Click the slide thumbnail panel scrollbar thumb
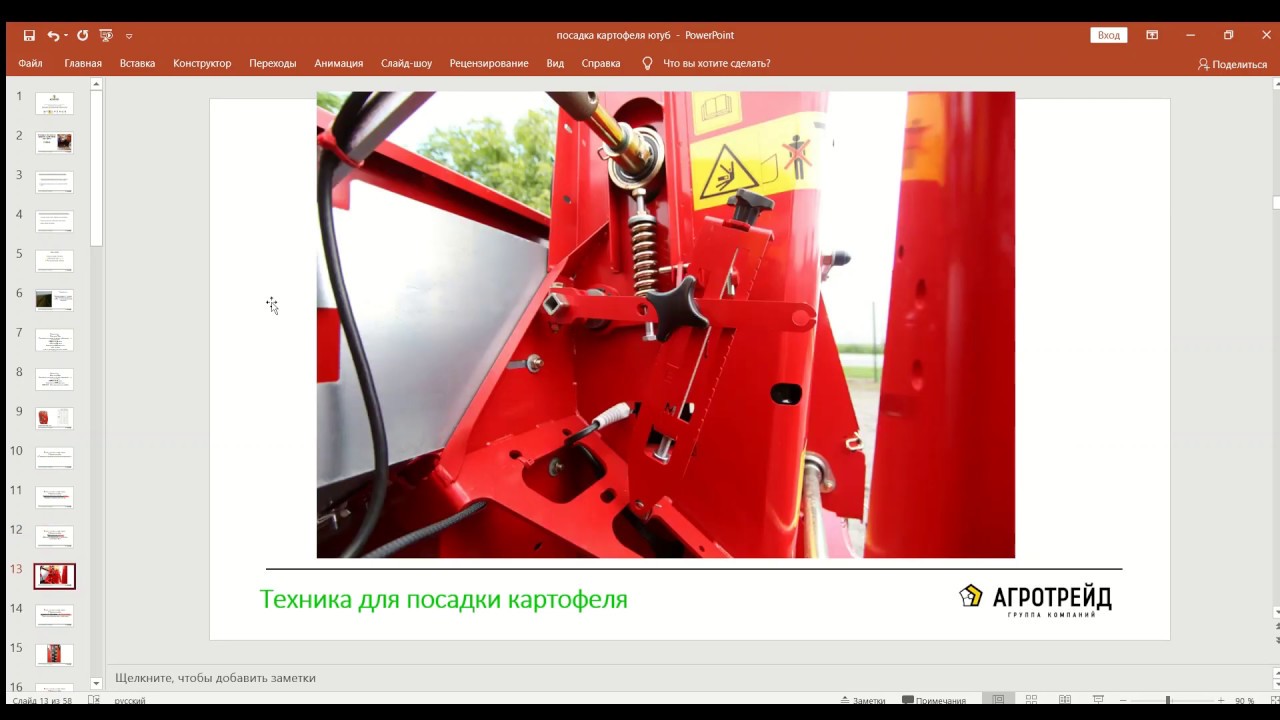This screenshot has height=720, width=1280. (96, 168)
